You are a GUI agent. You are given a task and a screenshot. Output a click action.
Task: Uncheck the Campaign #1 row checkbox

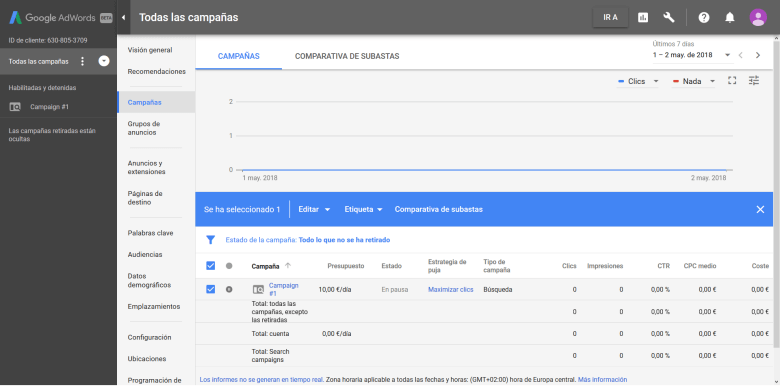pyautogui.click(x=210, y=289)
